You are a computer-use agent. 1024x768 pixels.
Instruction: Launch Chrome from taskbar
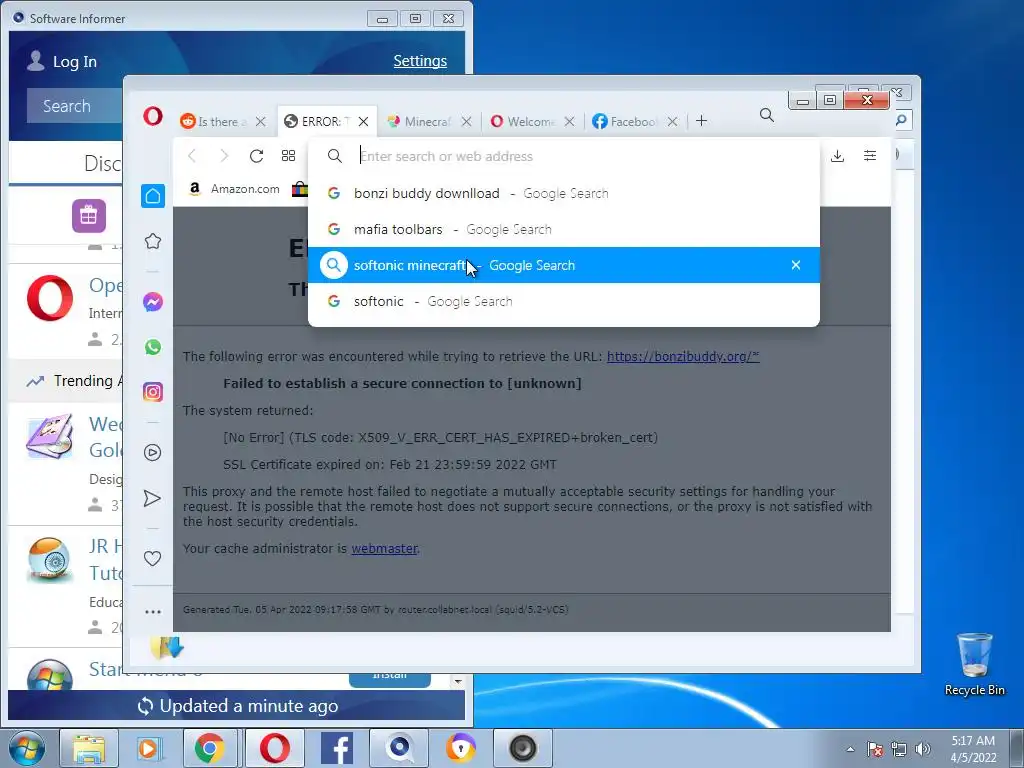209,748
